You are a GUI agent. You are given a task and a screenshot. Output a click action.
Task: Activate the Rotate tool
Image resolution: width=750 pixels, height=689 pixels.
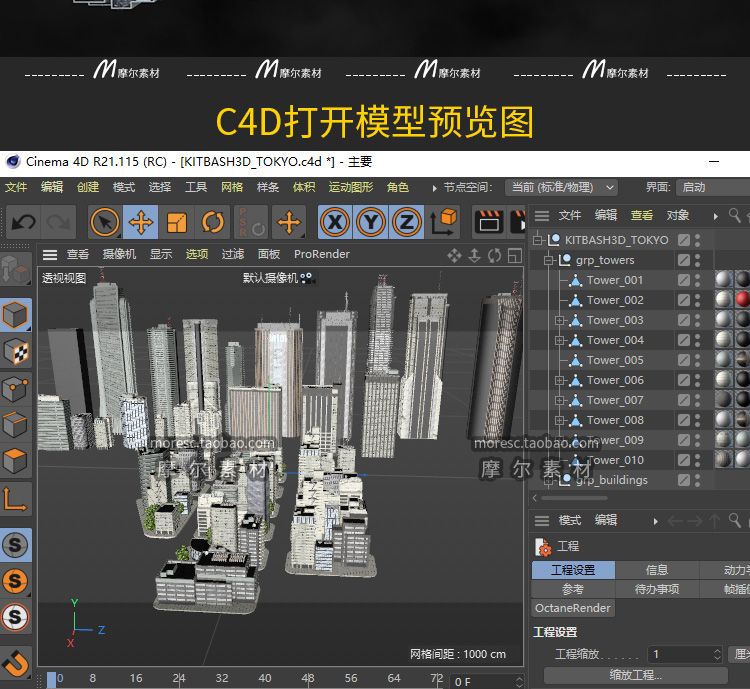pyautogui.click(x=212, y=222)
